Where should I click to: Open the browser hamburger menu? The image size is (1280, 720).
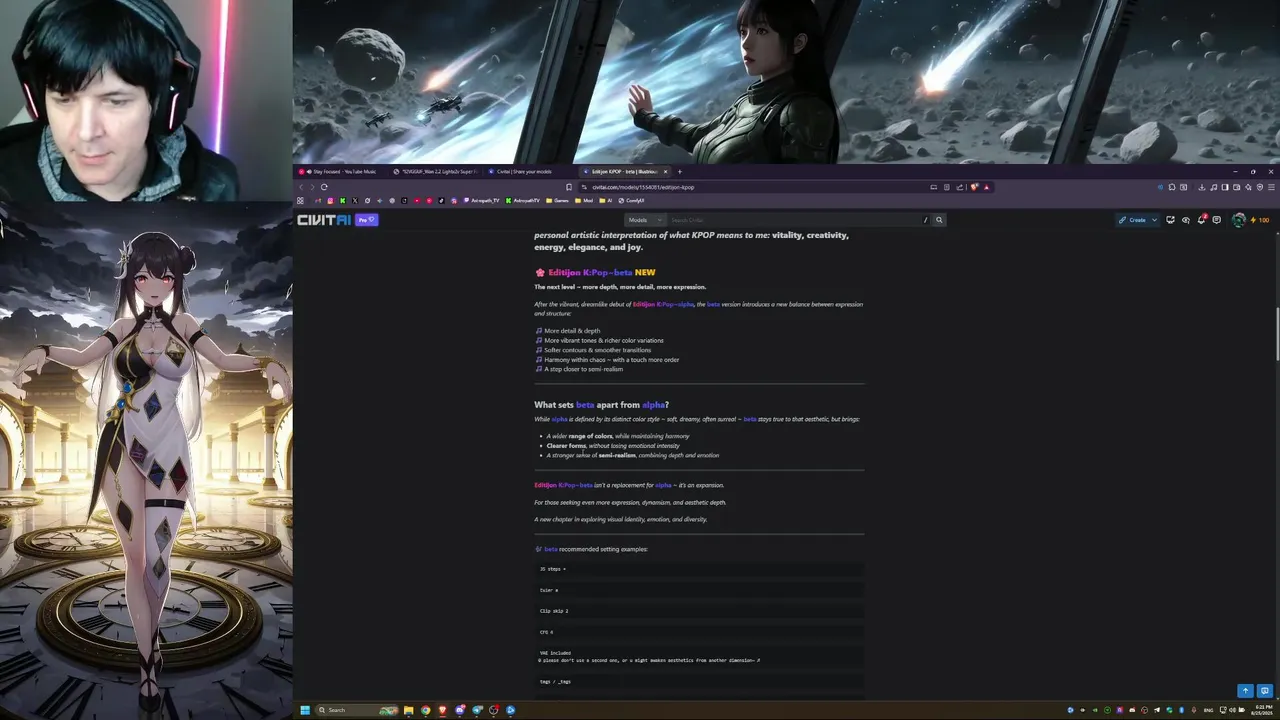(x=1271, y=187)
